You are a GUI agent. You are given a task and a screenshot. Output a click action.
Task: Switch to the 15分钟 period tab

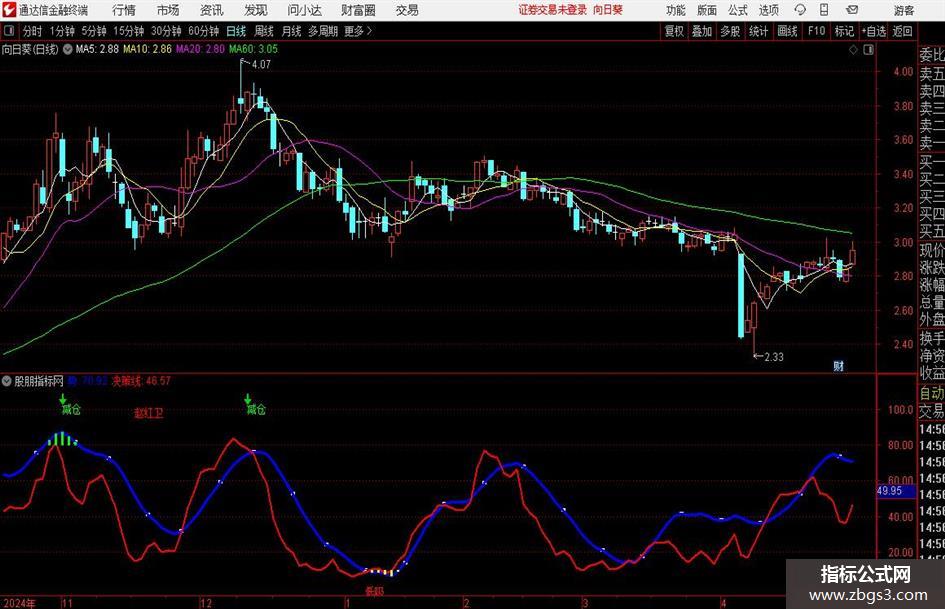(128, 31)
